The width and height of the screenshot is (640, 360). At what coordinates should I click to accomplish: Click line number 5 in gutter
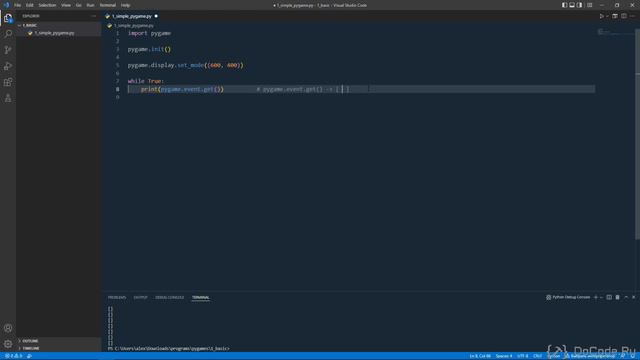pos(118,65)
